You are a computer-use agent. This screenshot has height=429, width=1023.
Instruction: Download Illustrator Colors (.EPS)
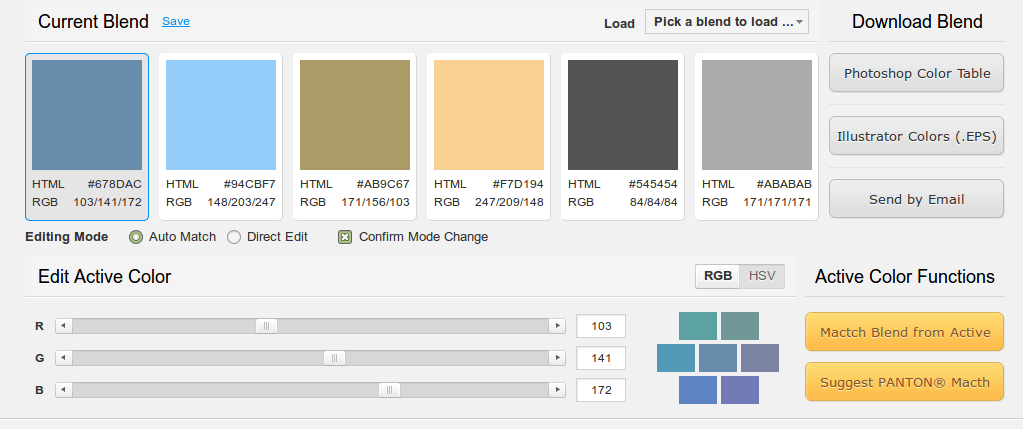pos(917,136)
